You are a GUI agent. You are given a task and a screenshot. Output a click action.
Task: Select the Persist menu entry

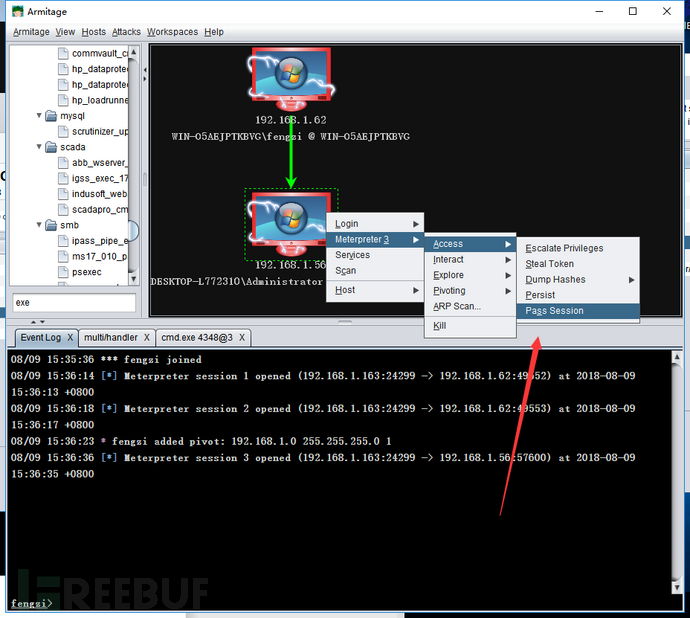578,295
